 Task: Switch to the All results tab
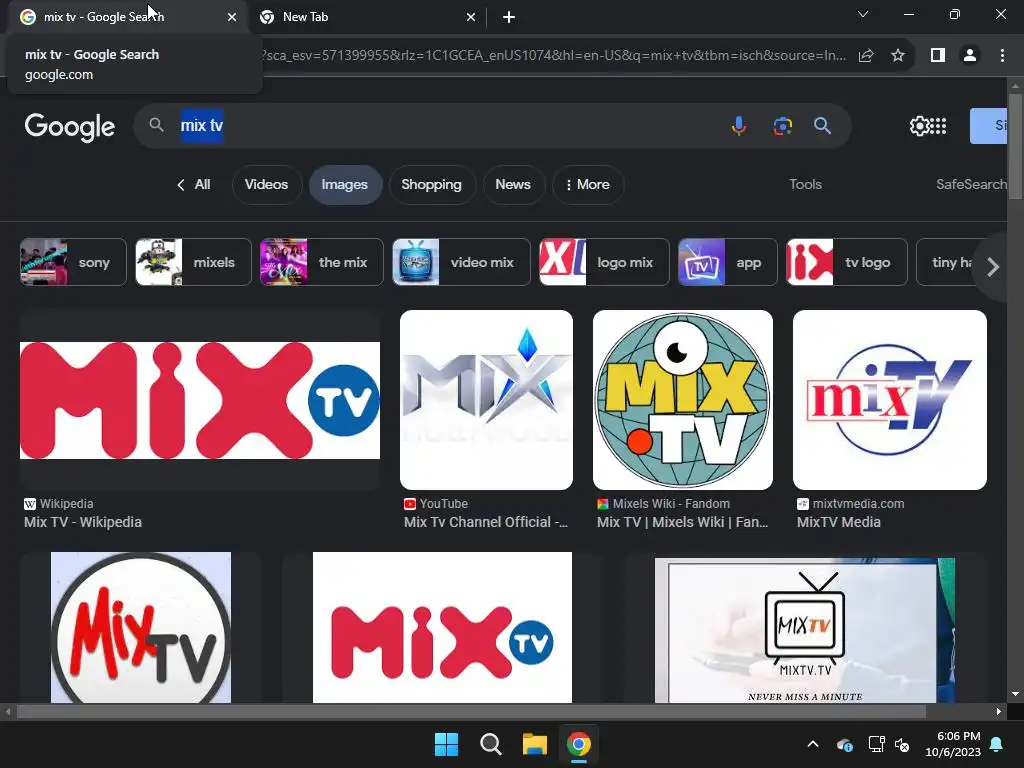(x=194, y=185)
